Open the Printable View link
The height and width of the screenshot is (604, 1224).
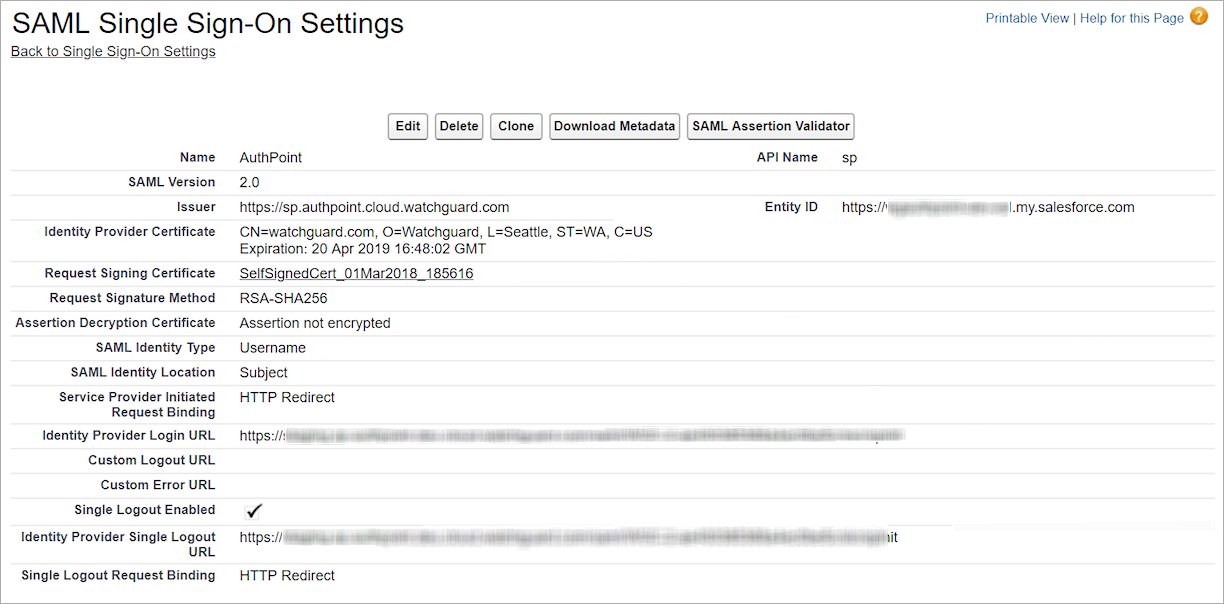coord(1027,18)
